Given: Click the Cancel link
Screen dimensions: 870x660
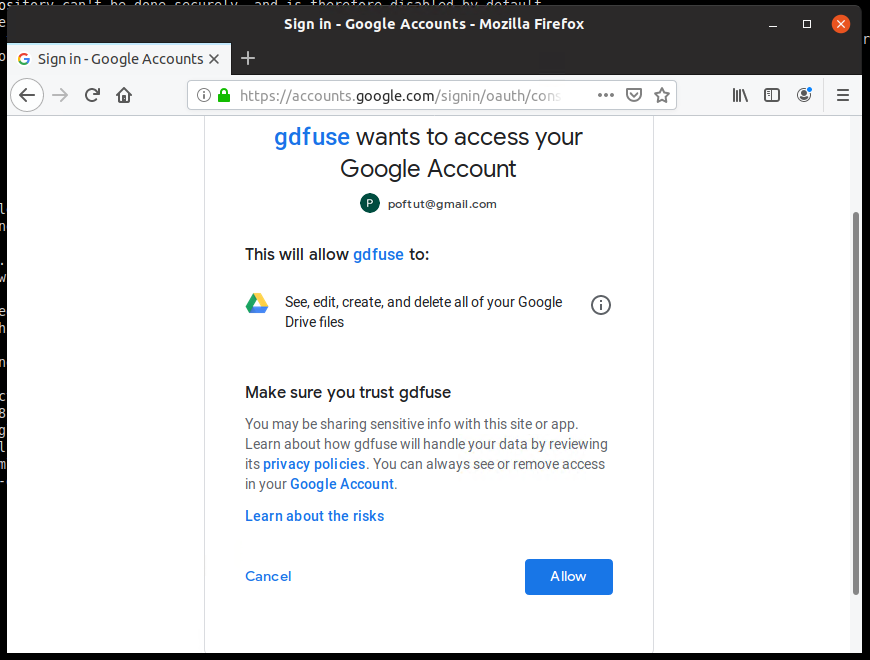Looking at the screenshot, I should [268, 576].
